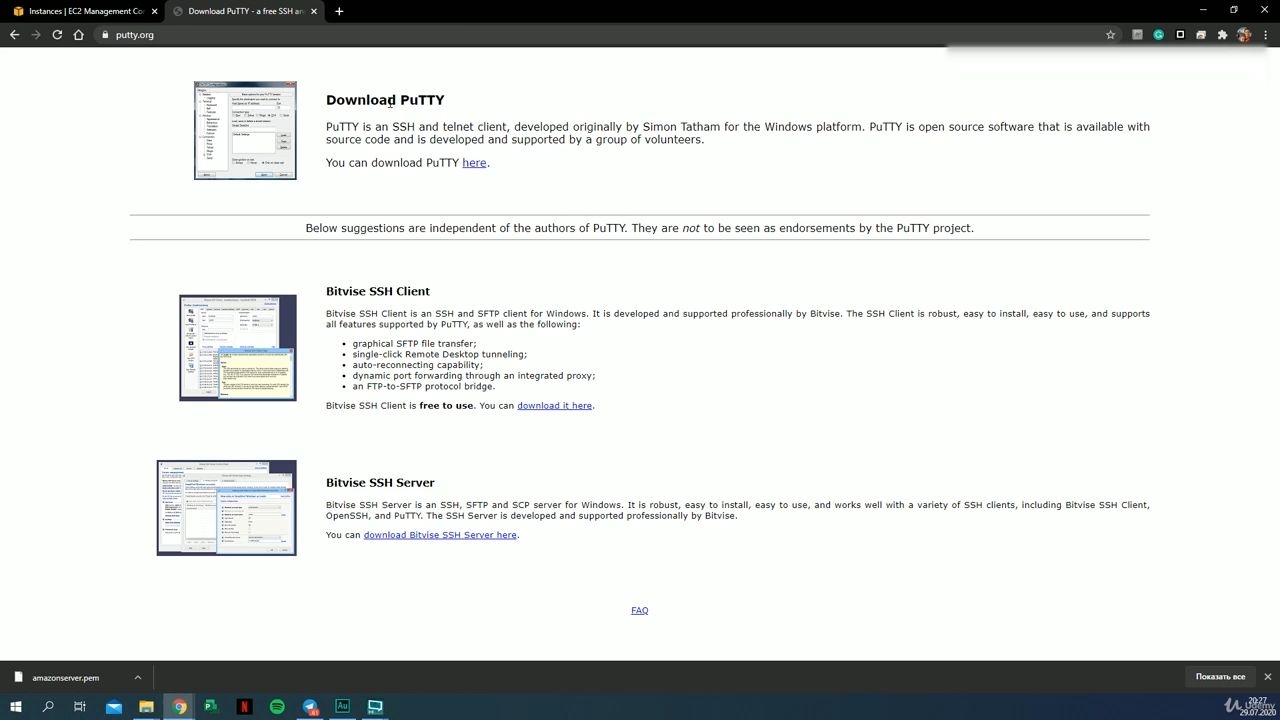
Task: Click the stacked windows extension icon
Action: (x=1201, y=35)
